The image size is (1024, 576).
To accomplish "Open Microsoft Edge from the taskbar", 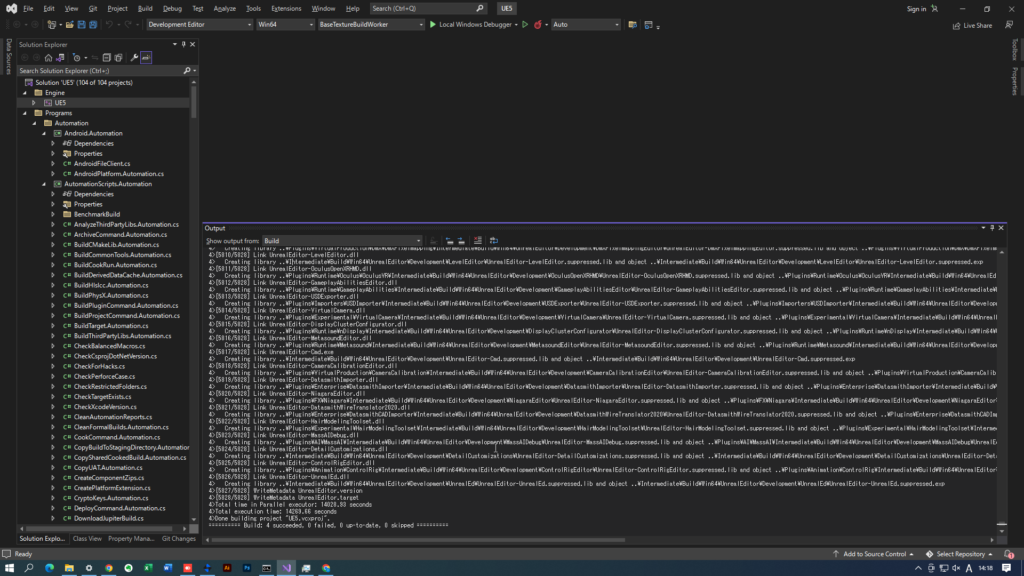I will pyautogui.click(x=49, y=568).
